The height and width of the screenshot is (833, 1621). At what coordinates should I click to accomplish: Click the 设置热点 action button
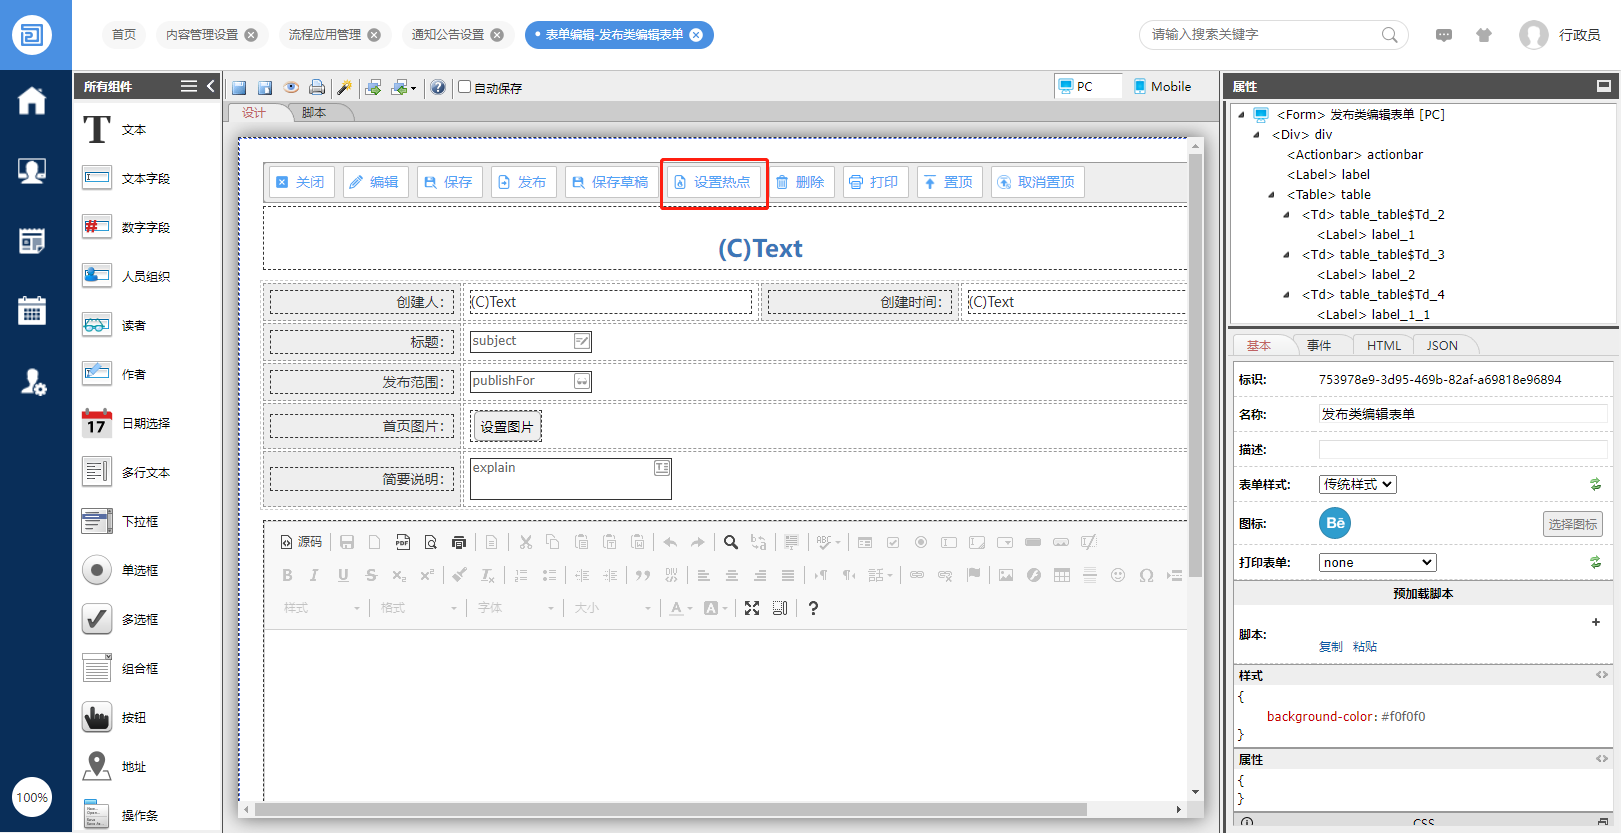[x=713, y=183]
